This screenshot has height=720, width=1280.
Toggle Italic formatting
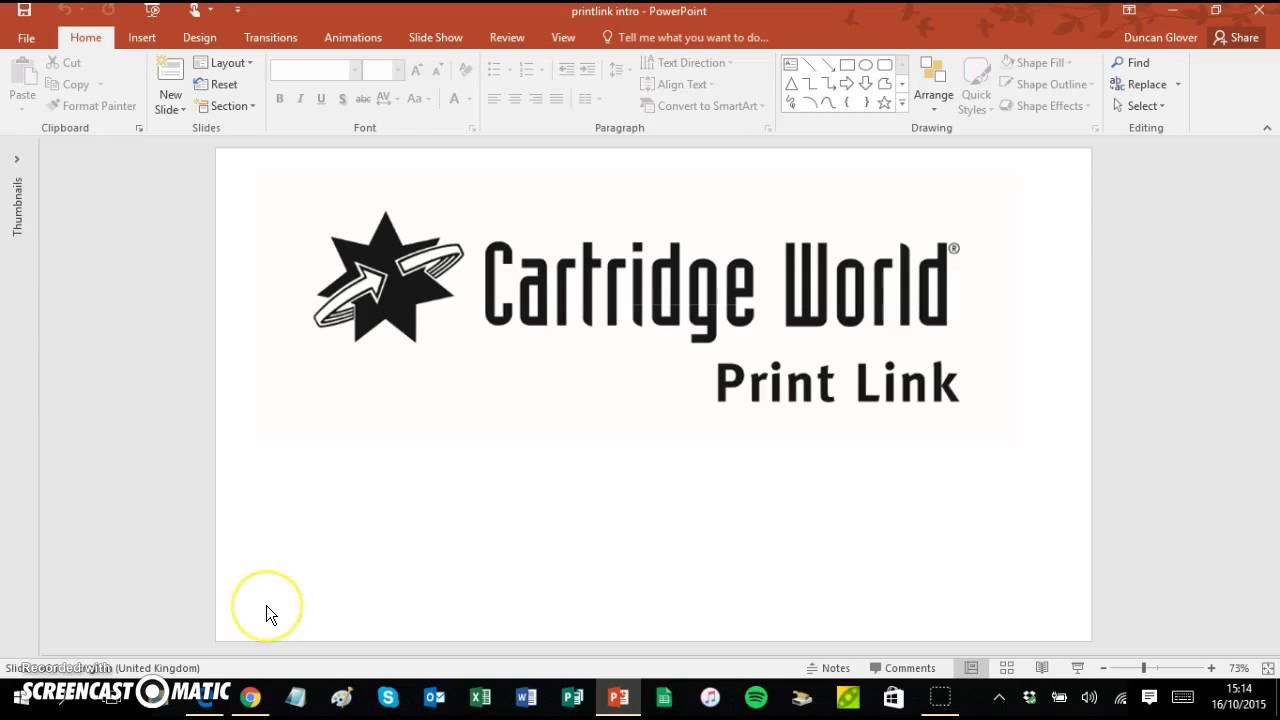click(x=300, y=99)
